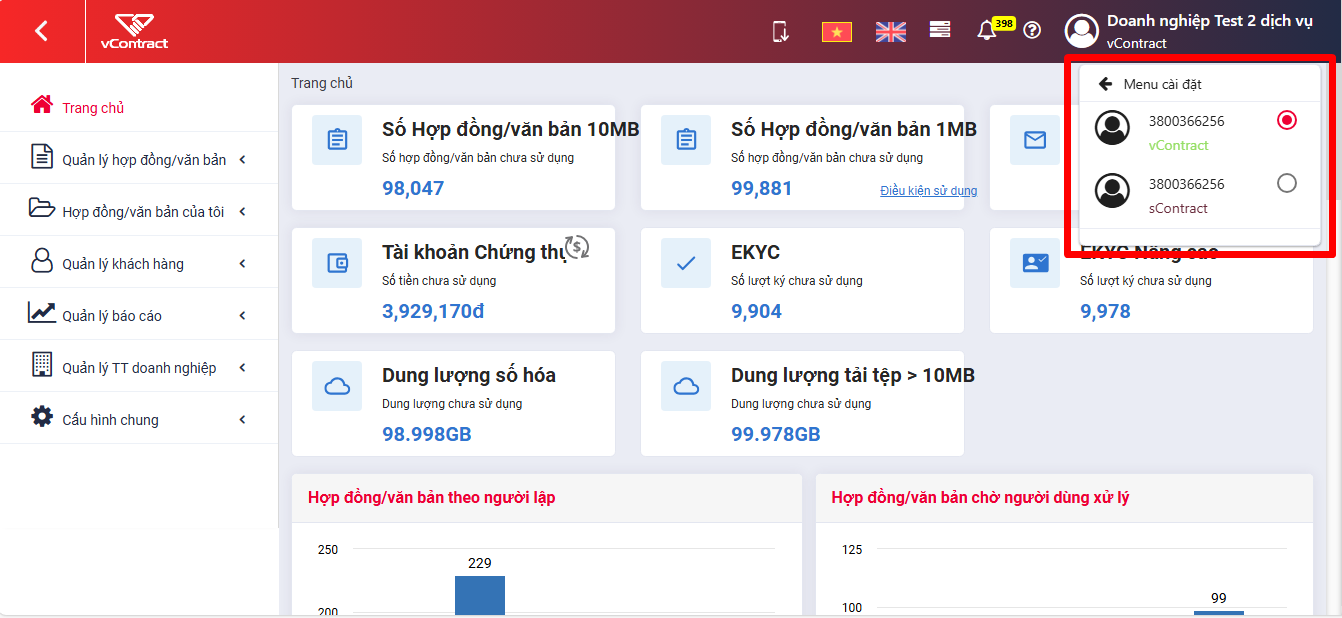Click the vContract logo
This screenshot has height=618, width=1342.
click(x=134, y=31)
